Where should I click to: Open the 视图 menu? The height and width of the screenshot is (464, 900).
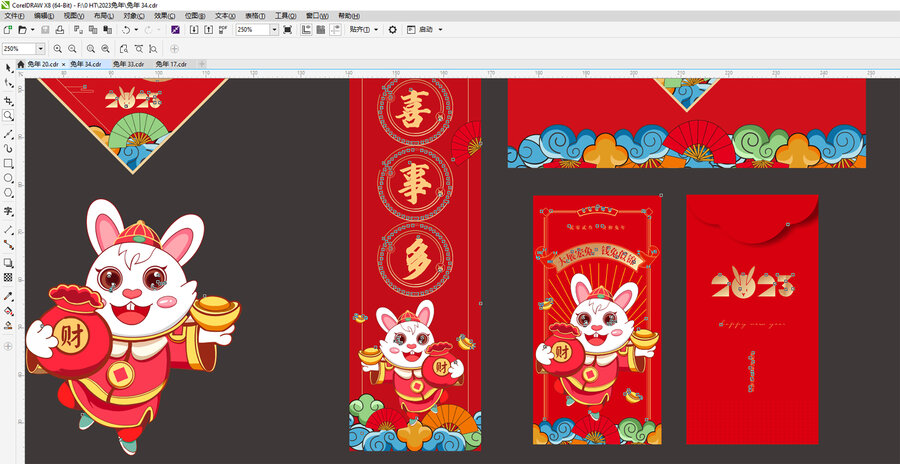[x=73, y=16]
